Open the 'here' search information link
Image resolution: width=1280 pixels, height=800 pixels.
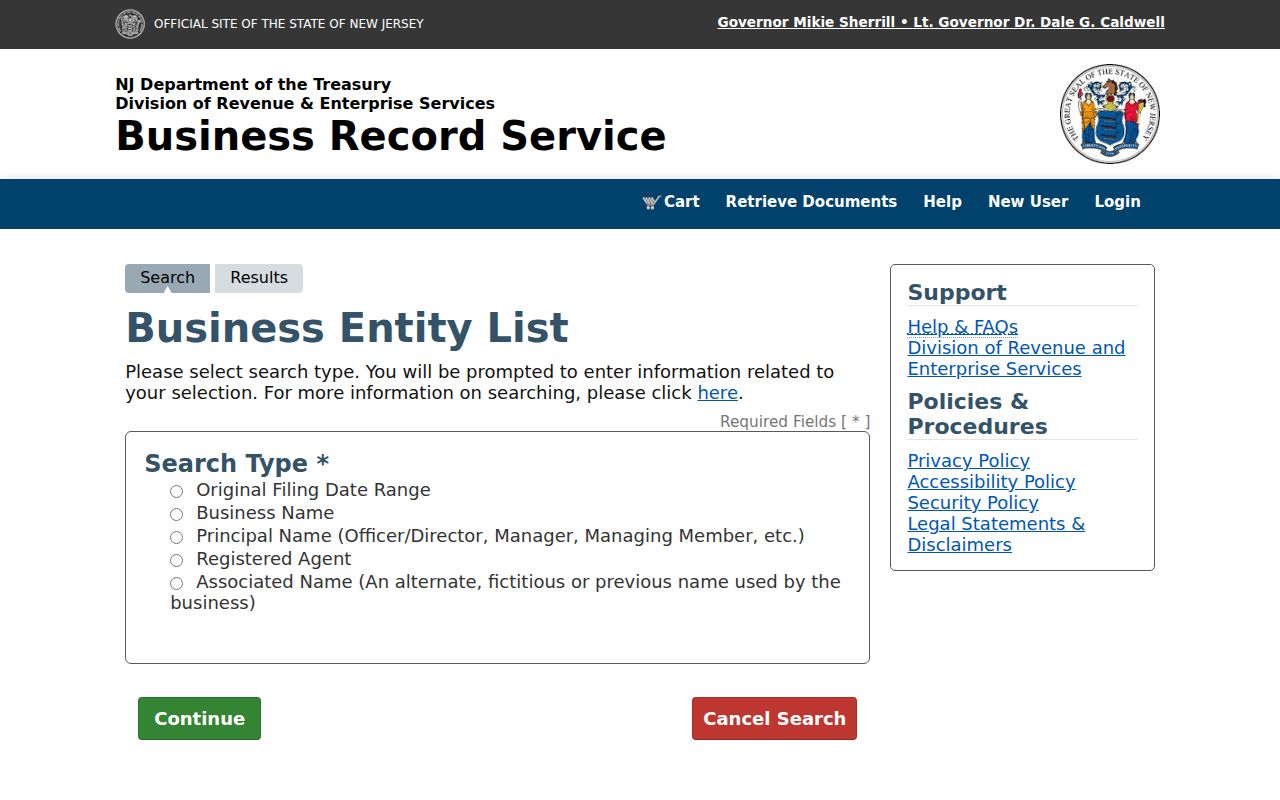[718, 393]
